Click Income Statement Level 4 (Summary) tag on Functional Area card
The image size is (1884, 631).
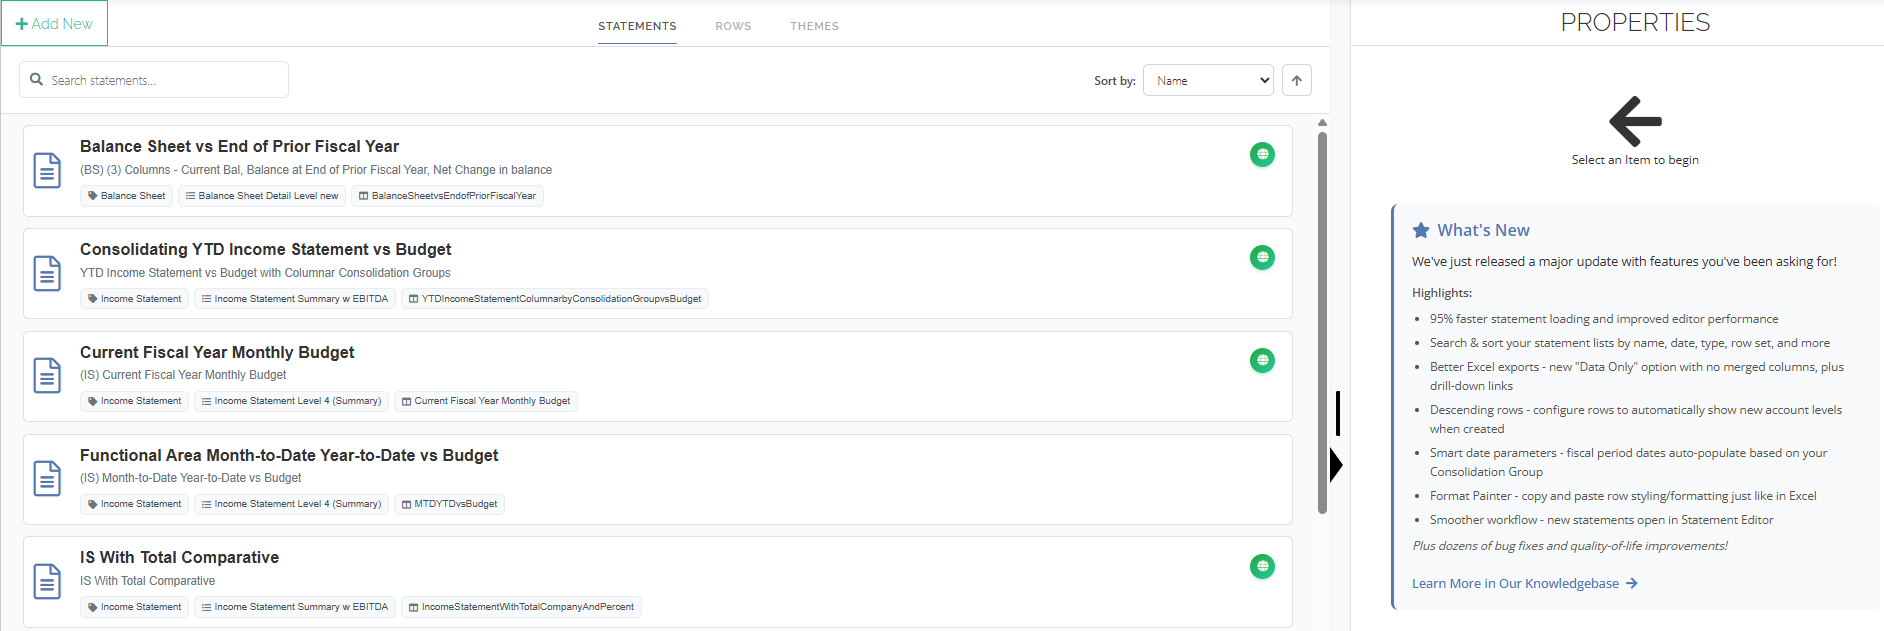291,504
